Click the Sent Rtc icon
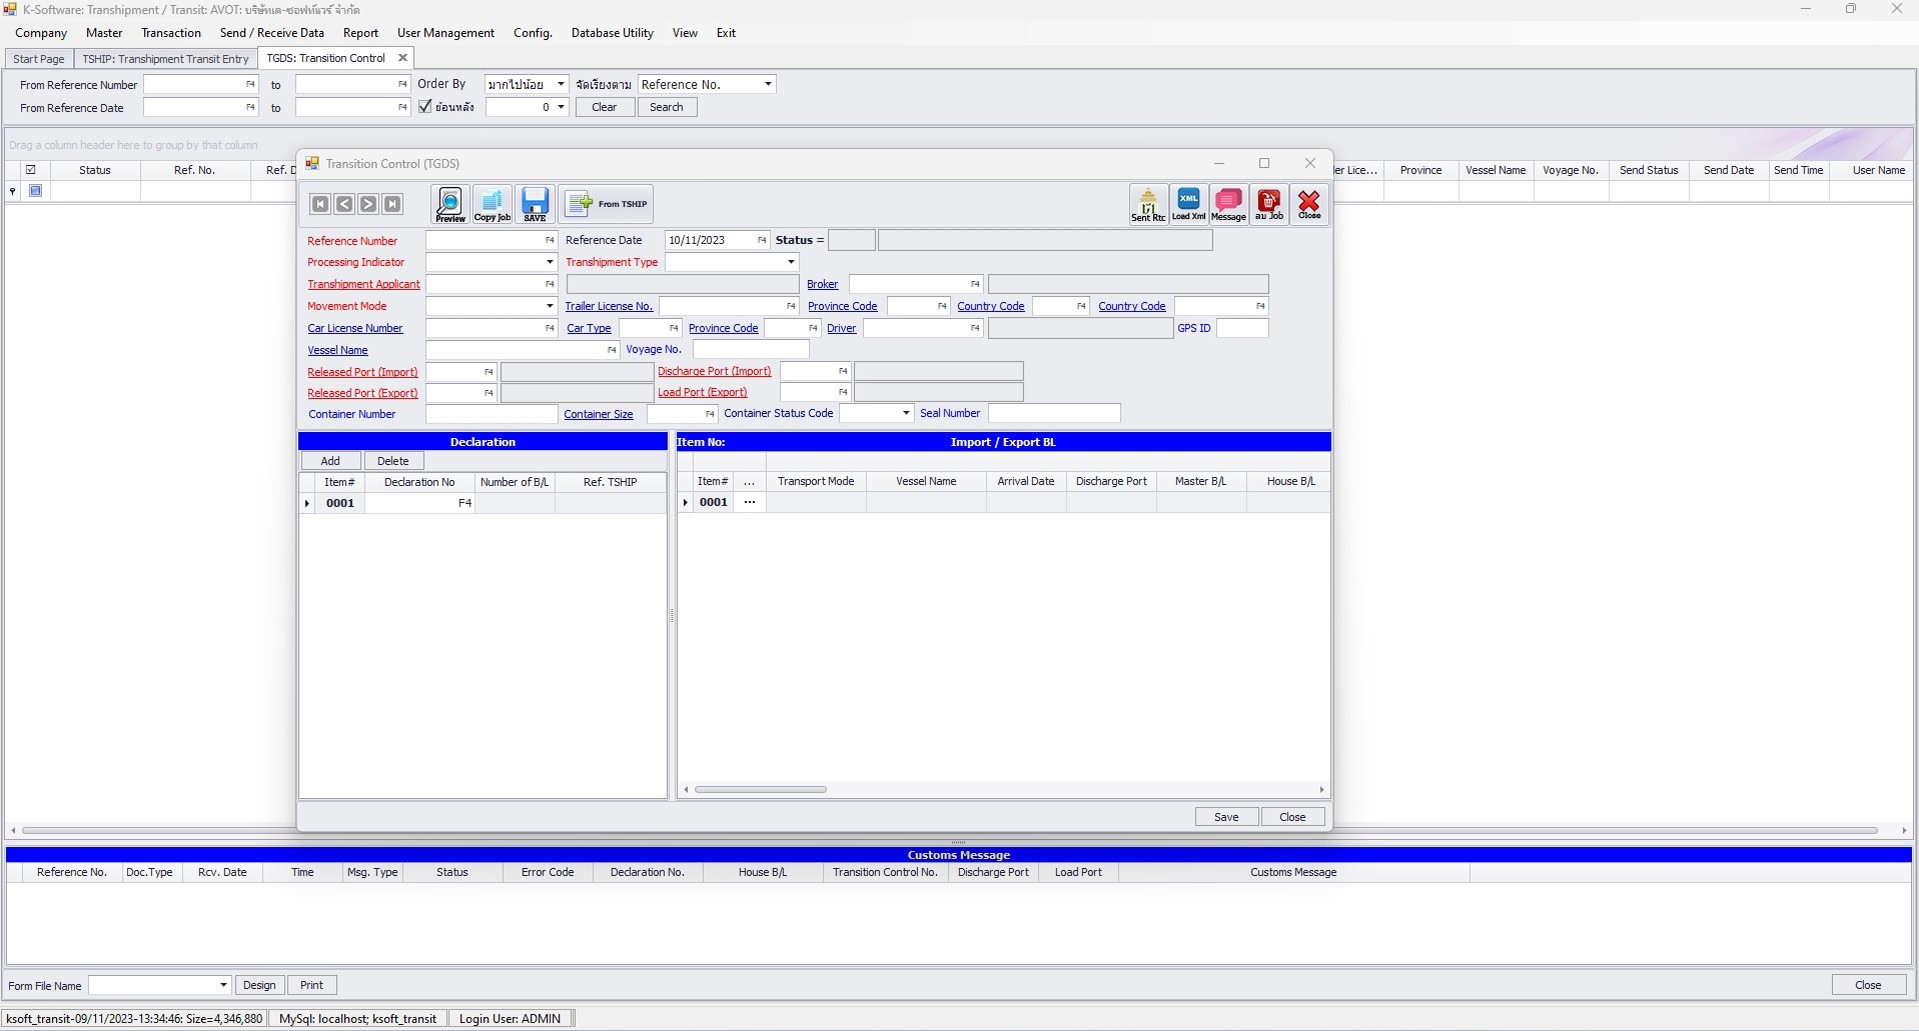Screen dimensions: 1919x1031 [x=1147, y=204]
